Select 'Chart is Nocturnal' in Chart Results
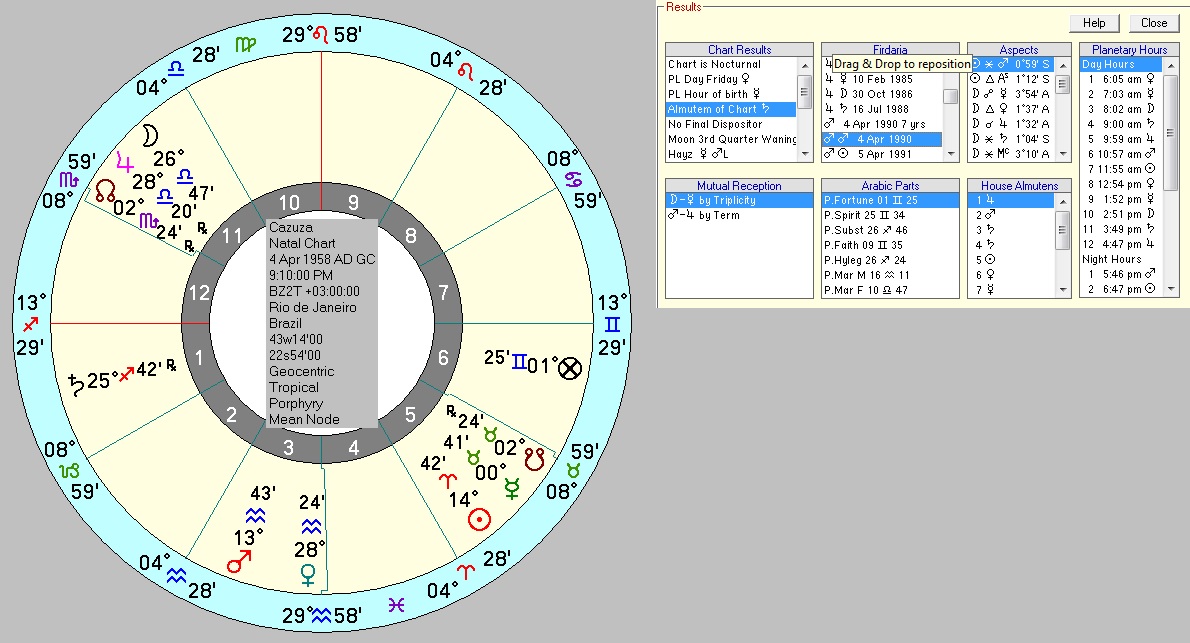 [x=732, y=65]
